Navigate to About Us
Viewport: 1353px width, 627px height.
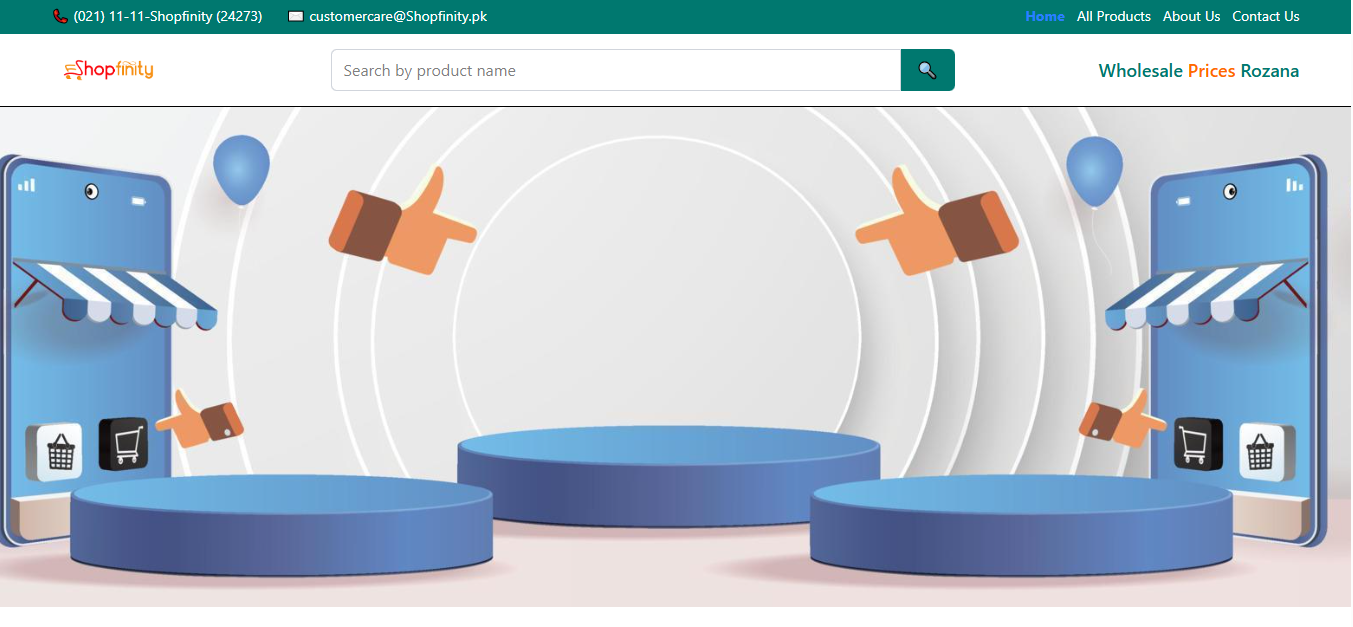pyautogui.click(x=1191, y=17)
